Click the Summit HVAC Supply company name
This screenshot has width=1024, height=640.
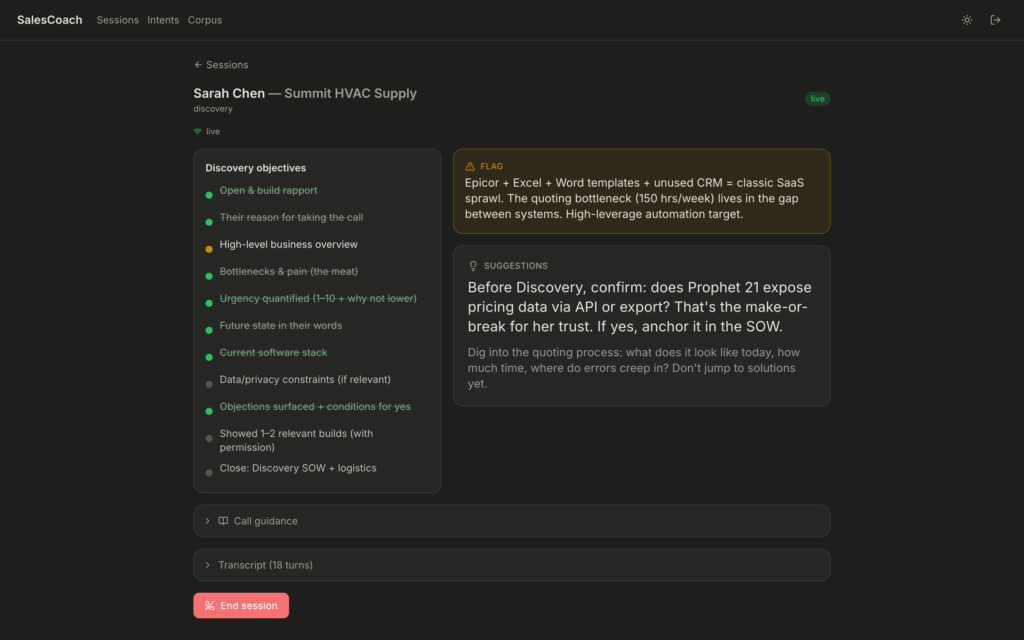350,93
